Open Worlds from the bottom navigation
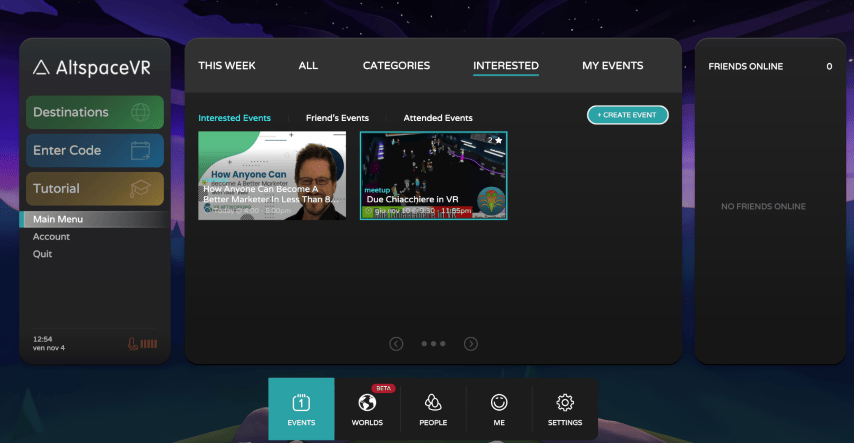The height and width of the screenshot is (443, 854). coord(367,409)
